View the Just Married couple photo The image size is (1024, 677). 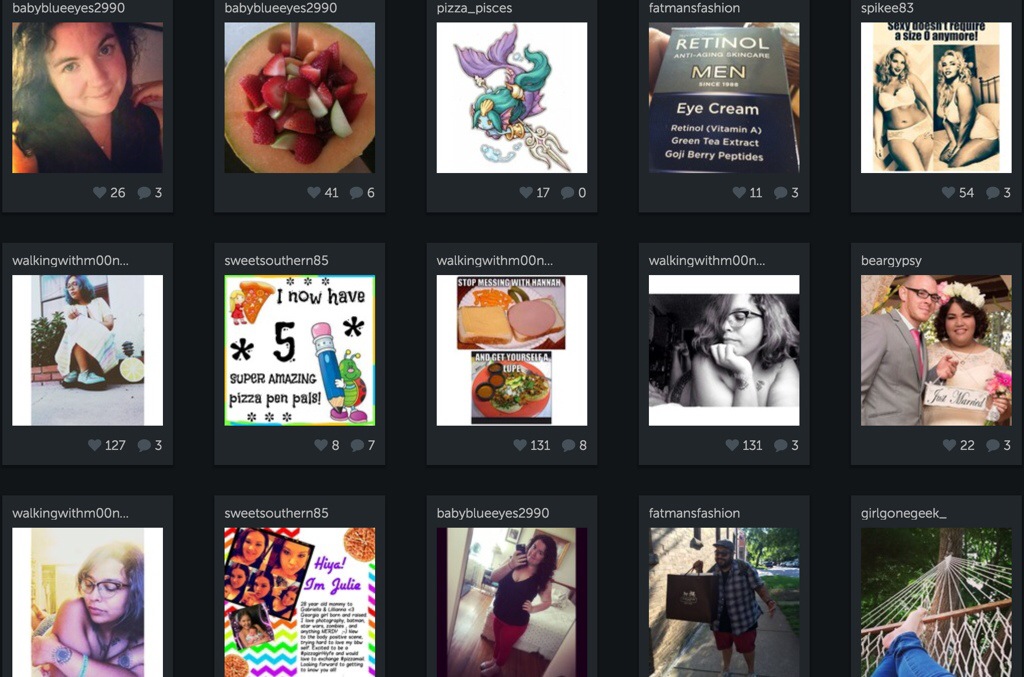click(936, 351)
